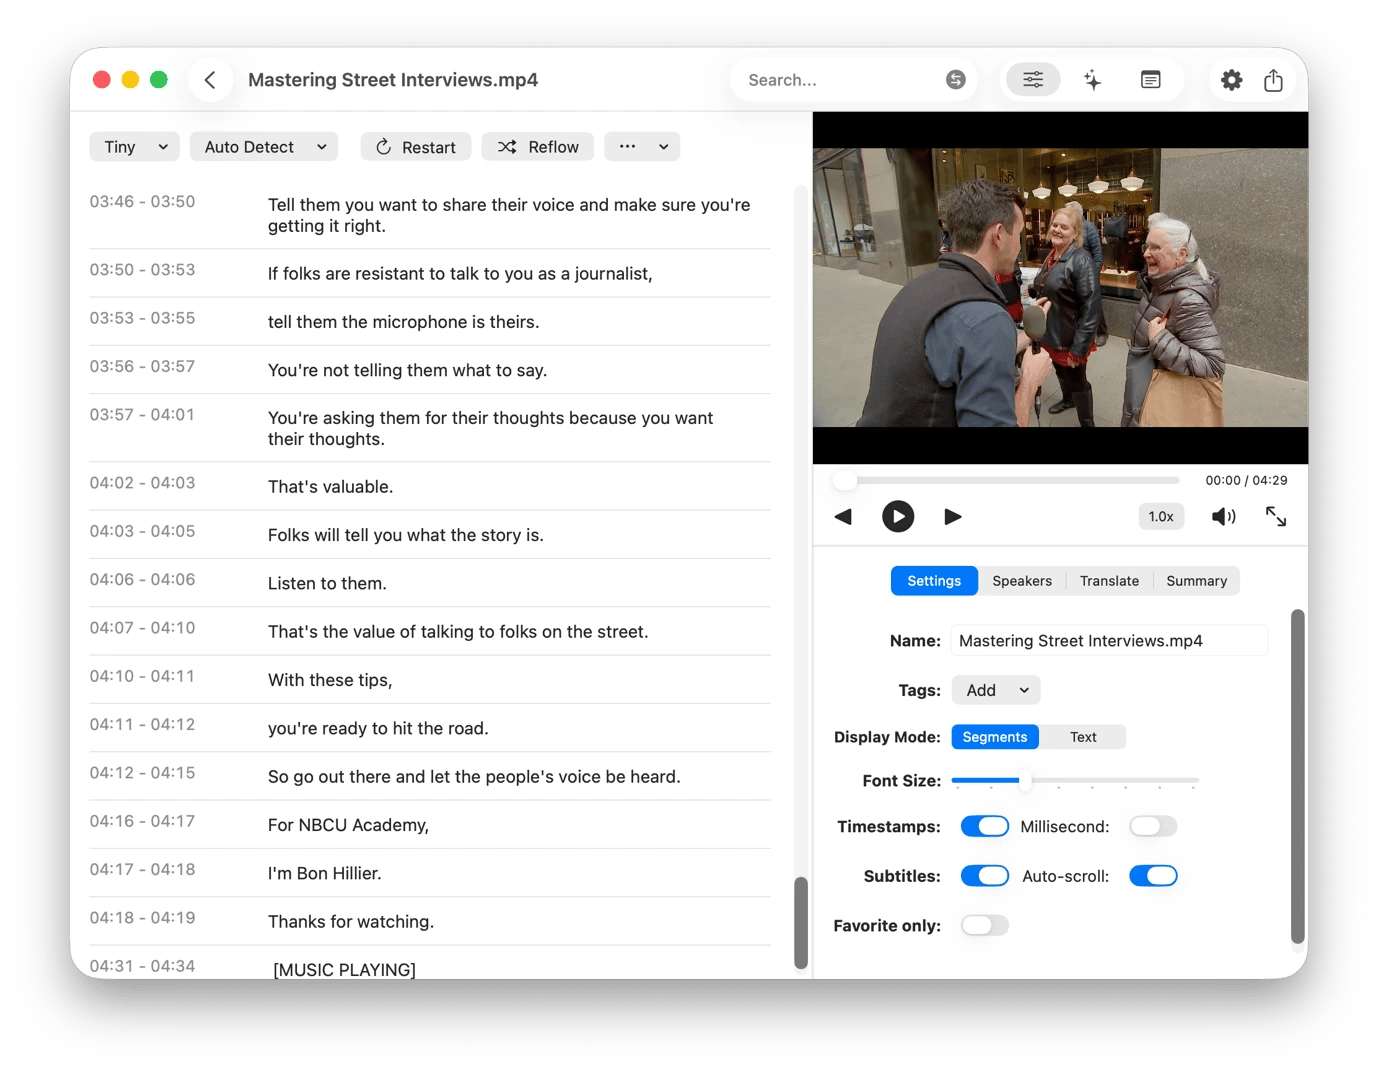1378x1071 pixels.
Task: Open the Auto Detect language dropdown
Action: pyautogui.click(x=264, y=147)
